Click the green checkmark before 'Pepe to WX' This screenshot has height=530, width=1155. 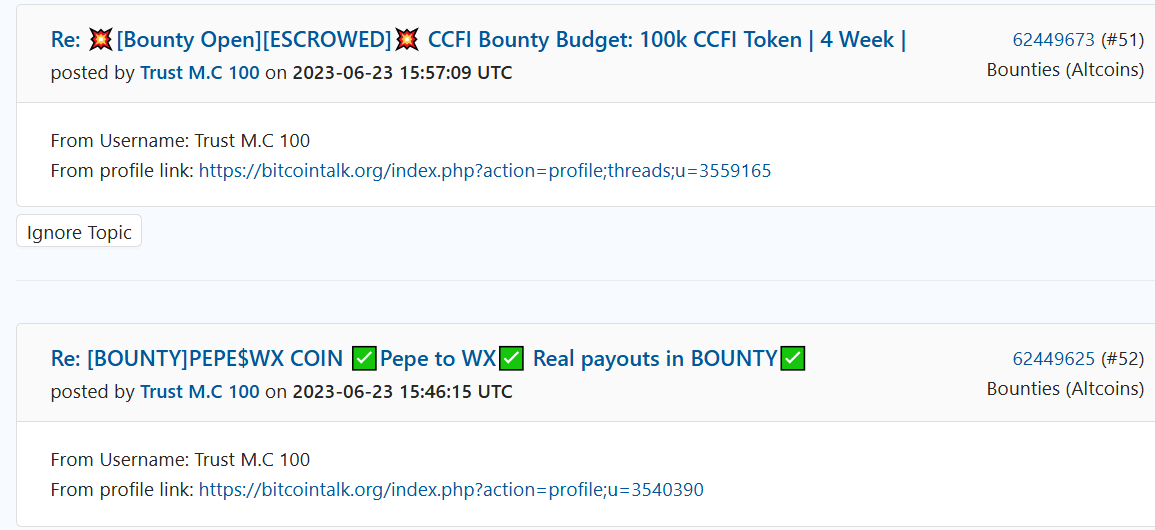[365, 358]
